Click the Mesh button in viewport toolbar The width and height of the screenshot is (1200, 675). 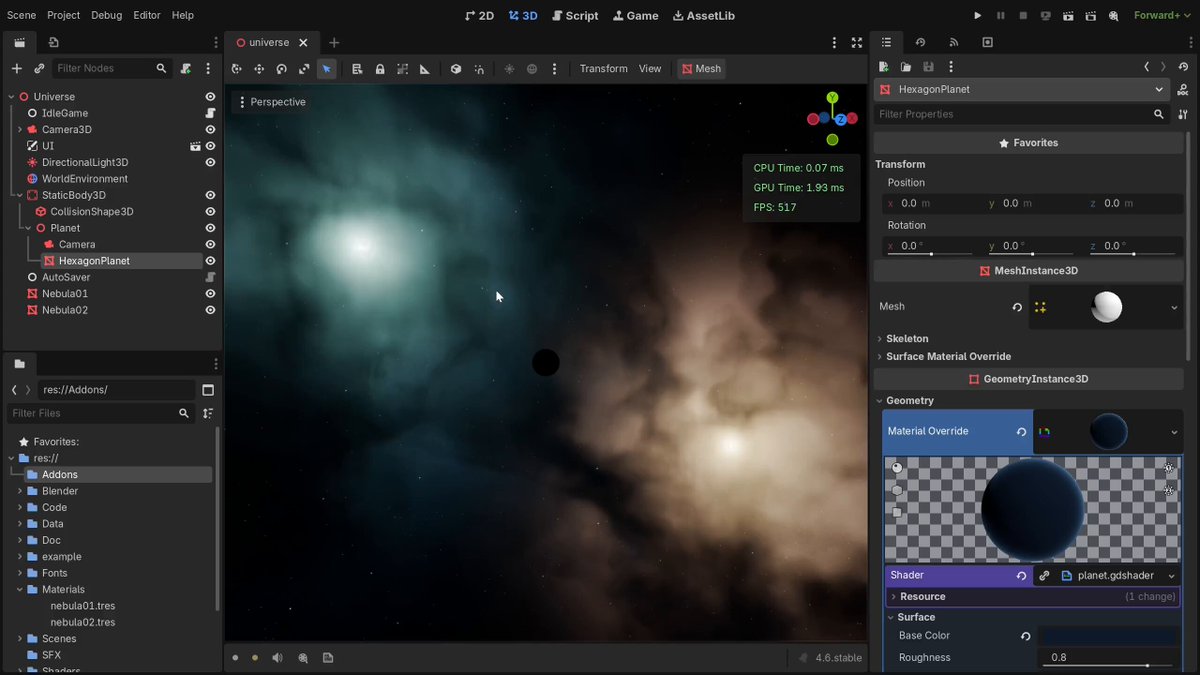[701, 69]
